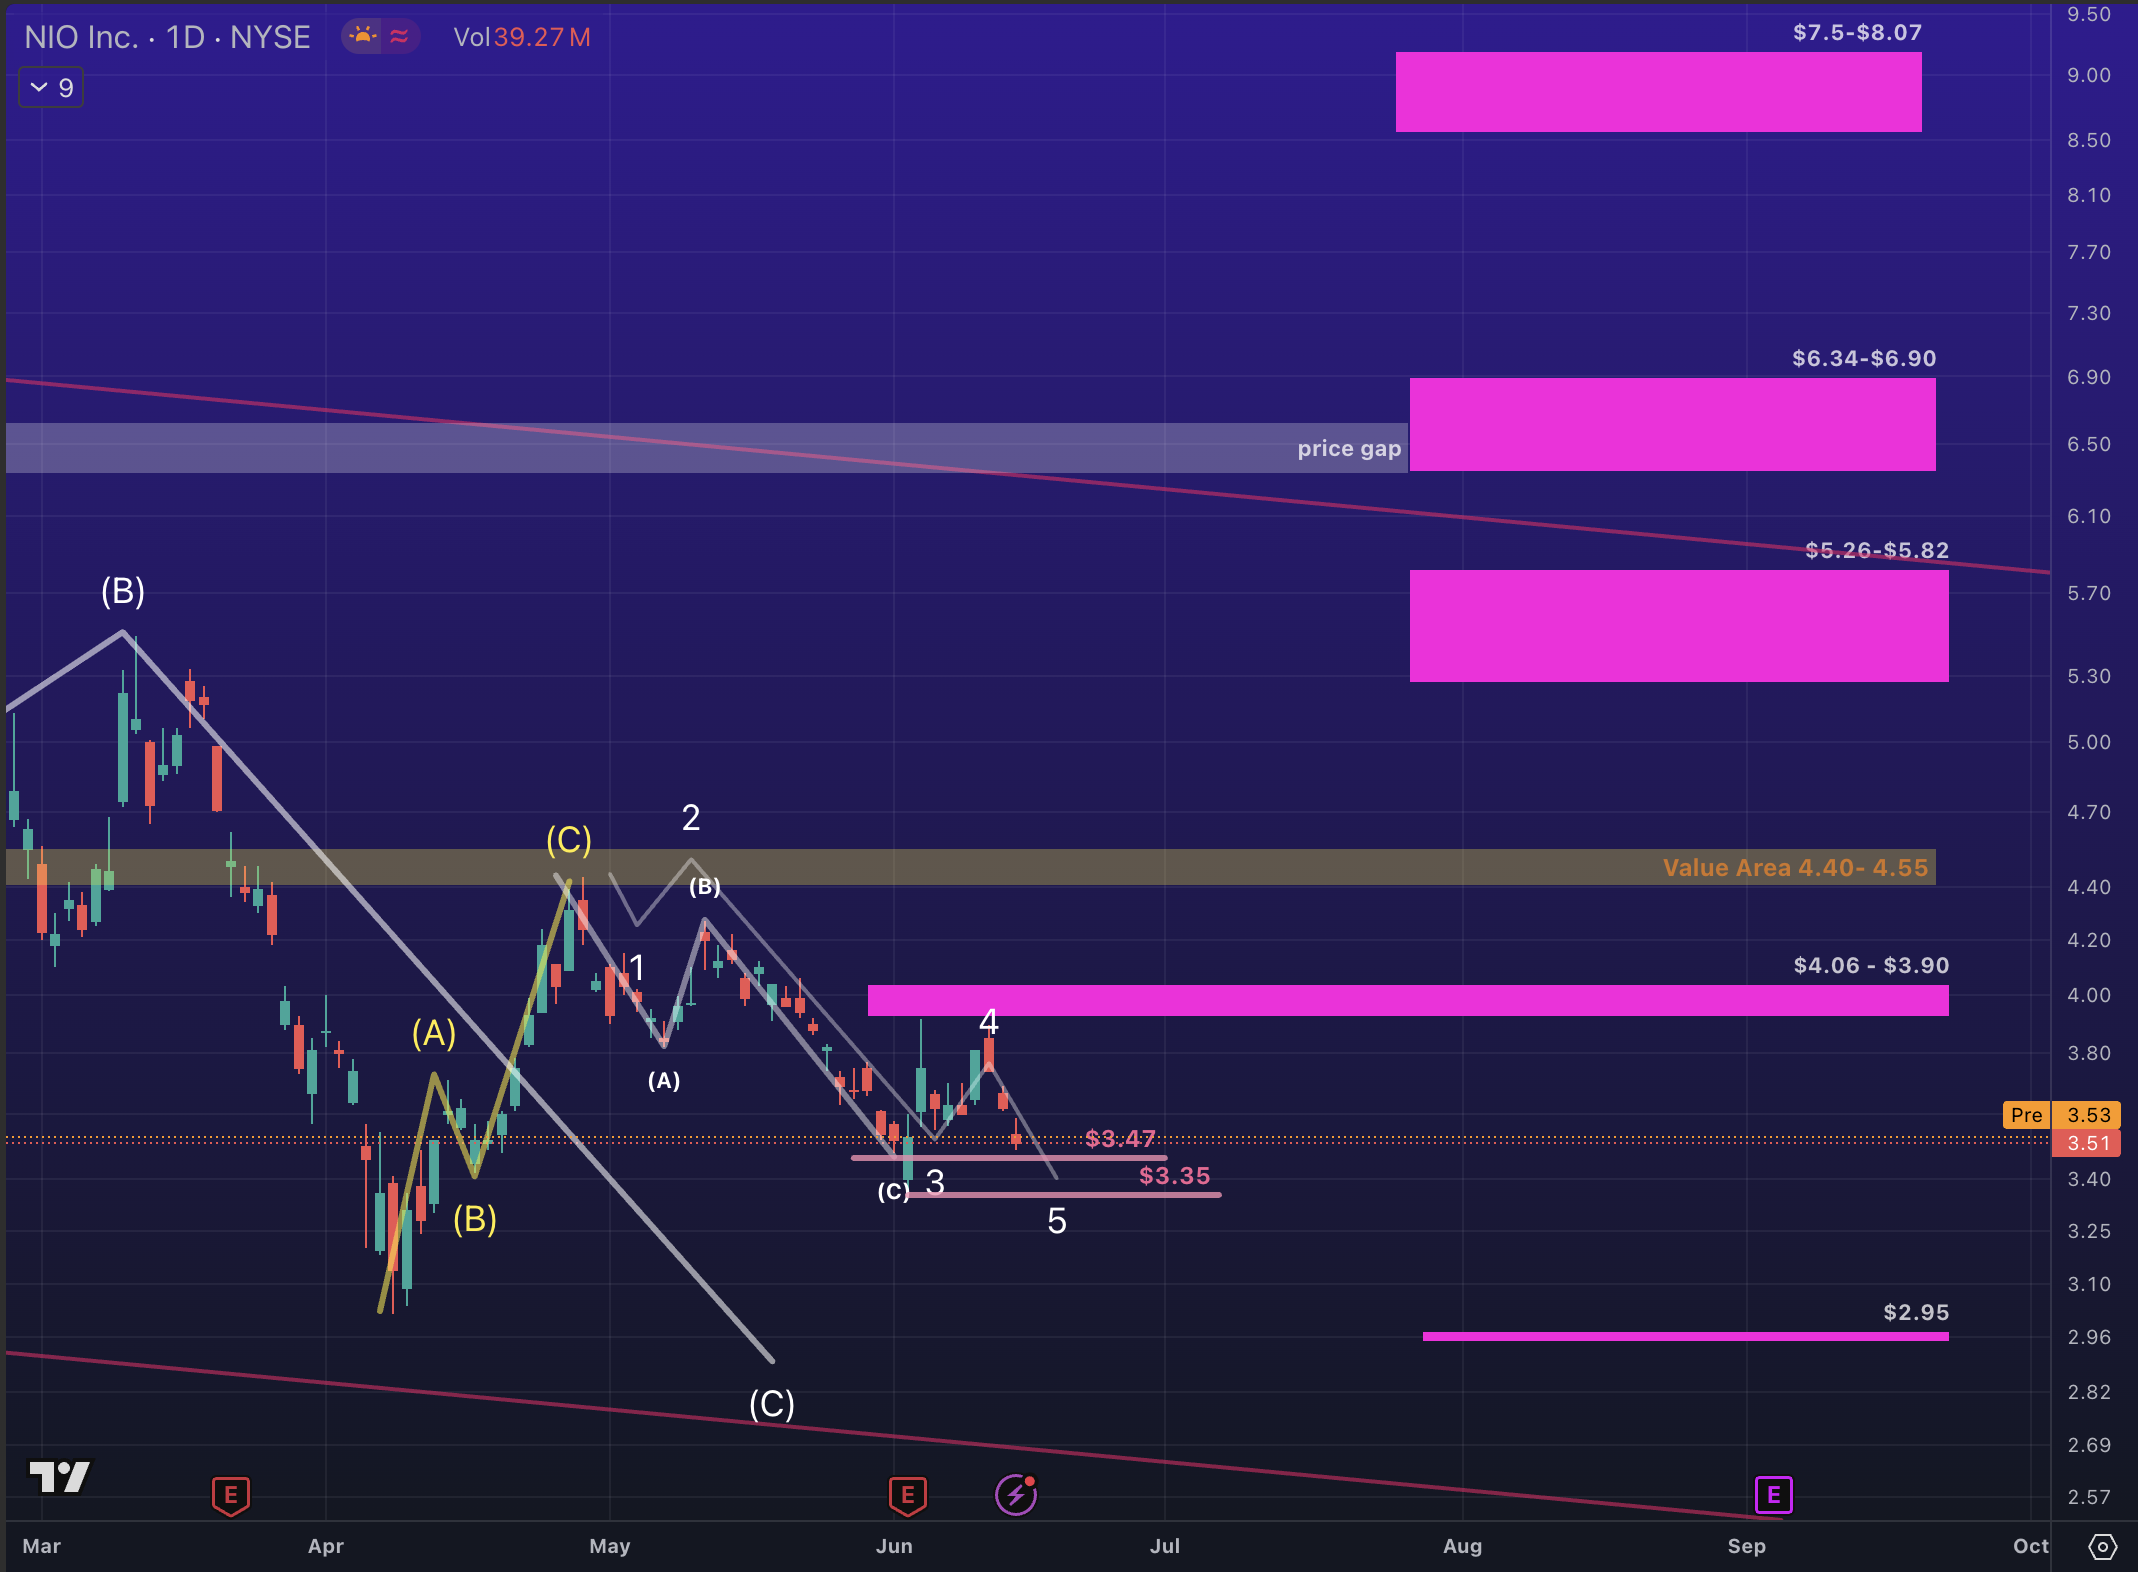The image size is (2138, 1572).
Task: Click the $3.47 horizontal level label
Action: (1119, 1138)
